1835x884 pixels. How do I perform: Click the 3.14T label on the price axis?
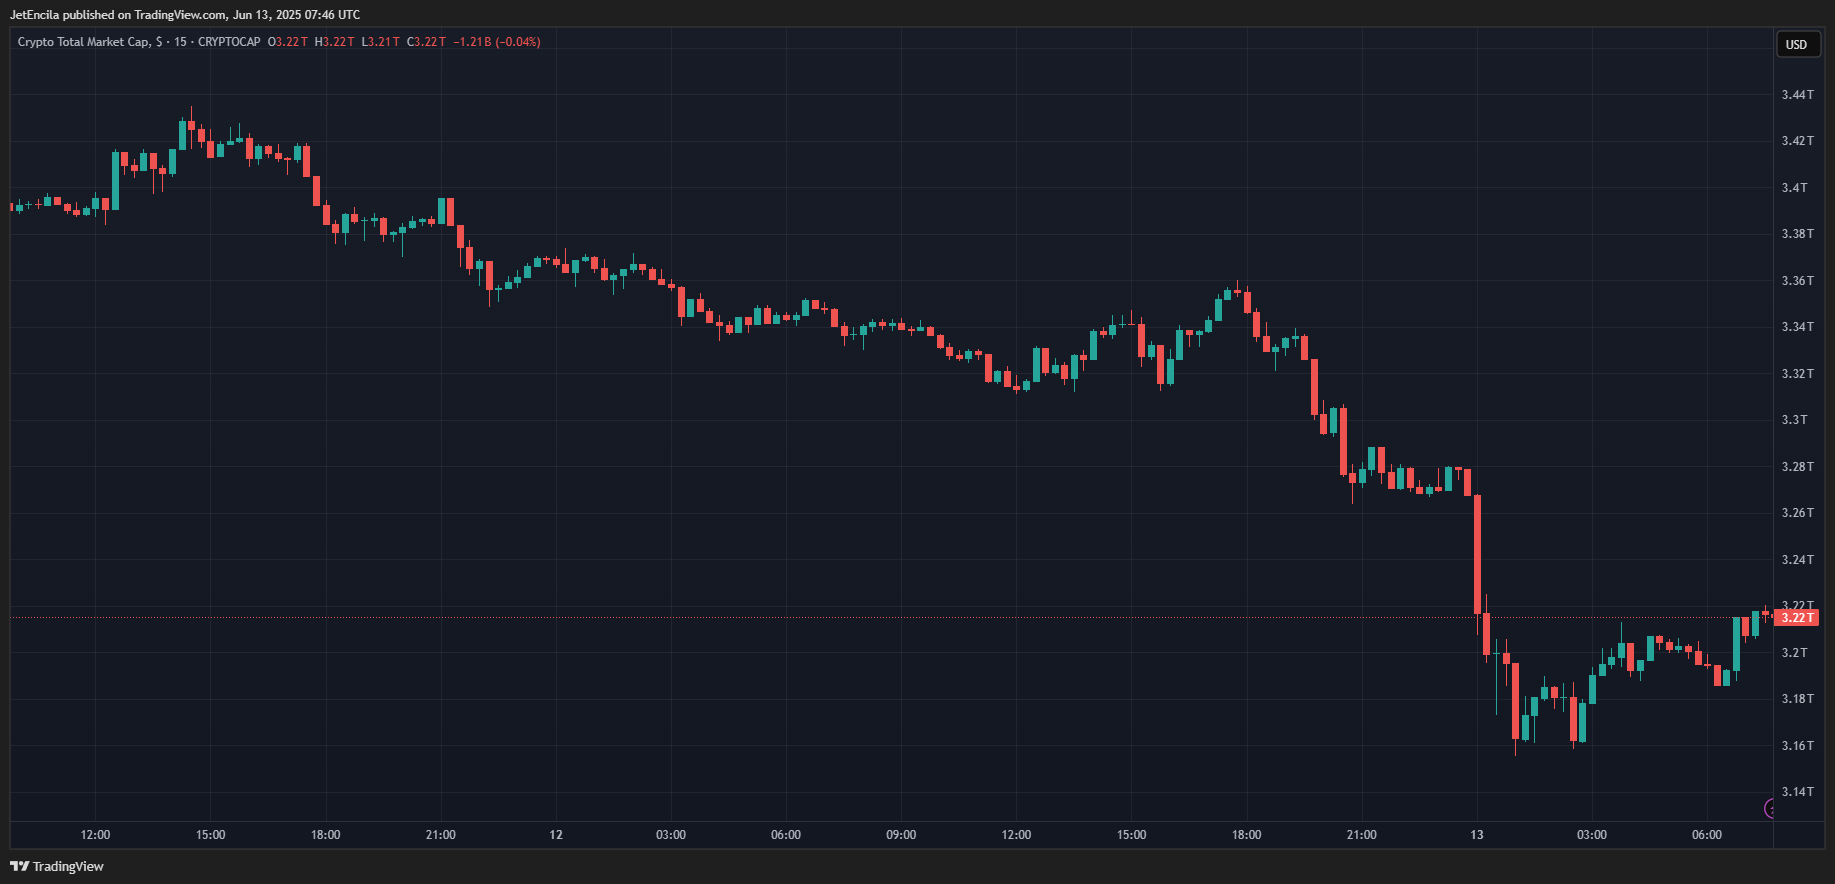tap(1796, 792)
